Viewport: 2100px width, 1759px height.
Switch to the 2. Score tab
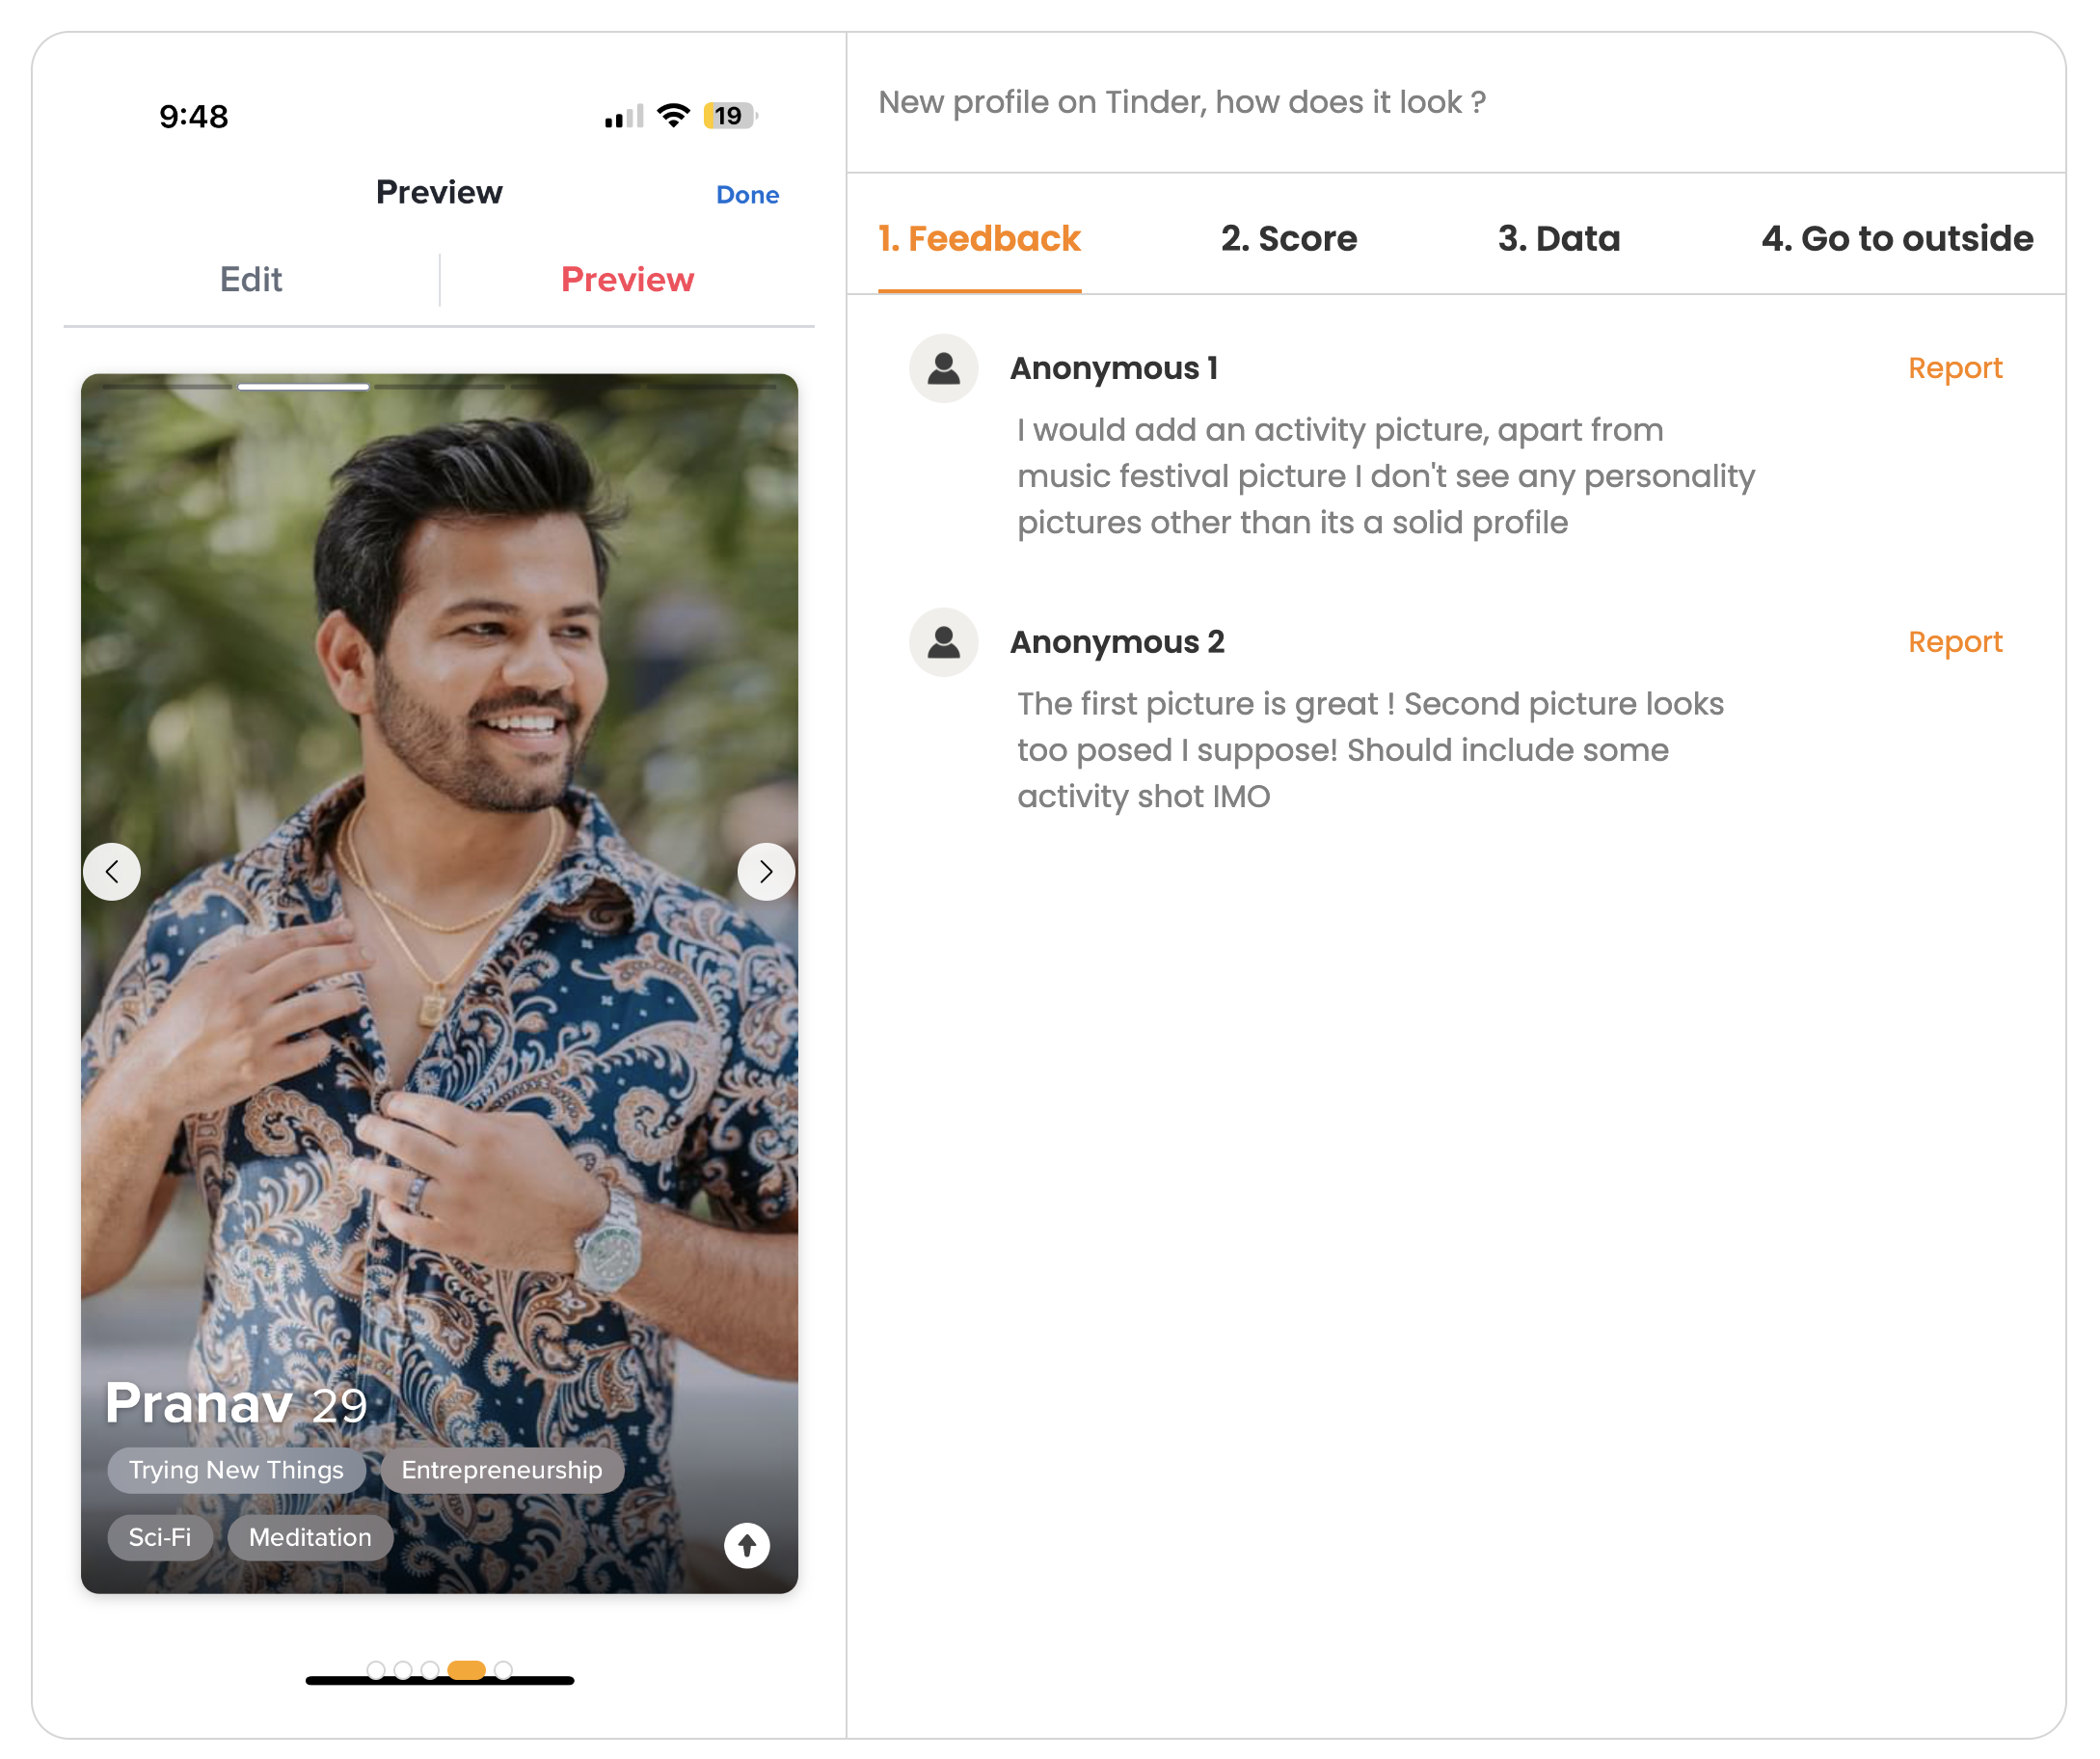coord(1289,239)
